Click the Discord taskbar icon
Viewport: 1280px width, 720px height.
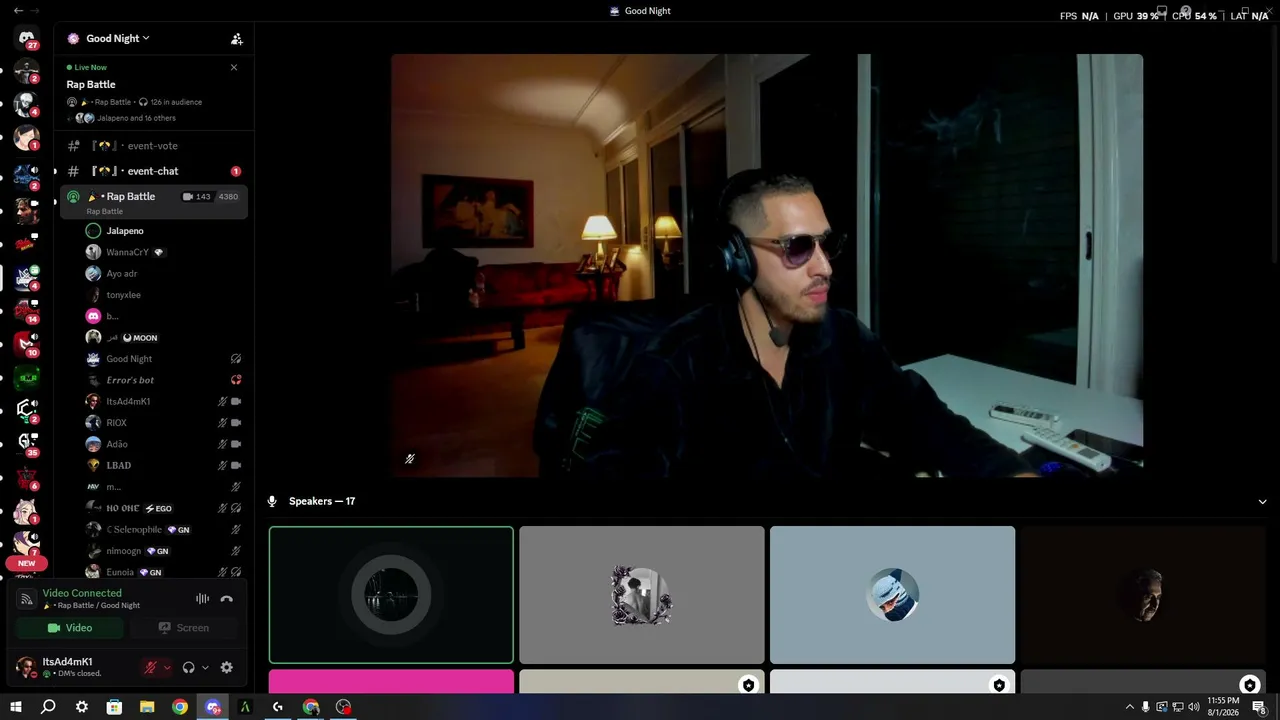pyautogui.click(x=213, y=707)
